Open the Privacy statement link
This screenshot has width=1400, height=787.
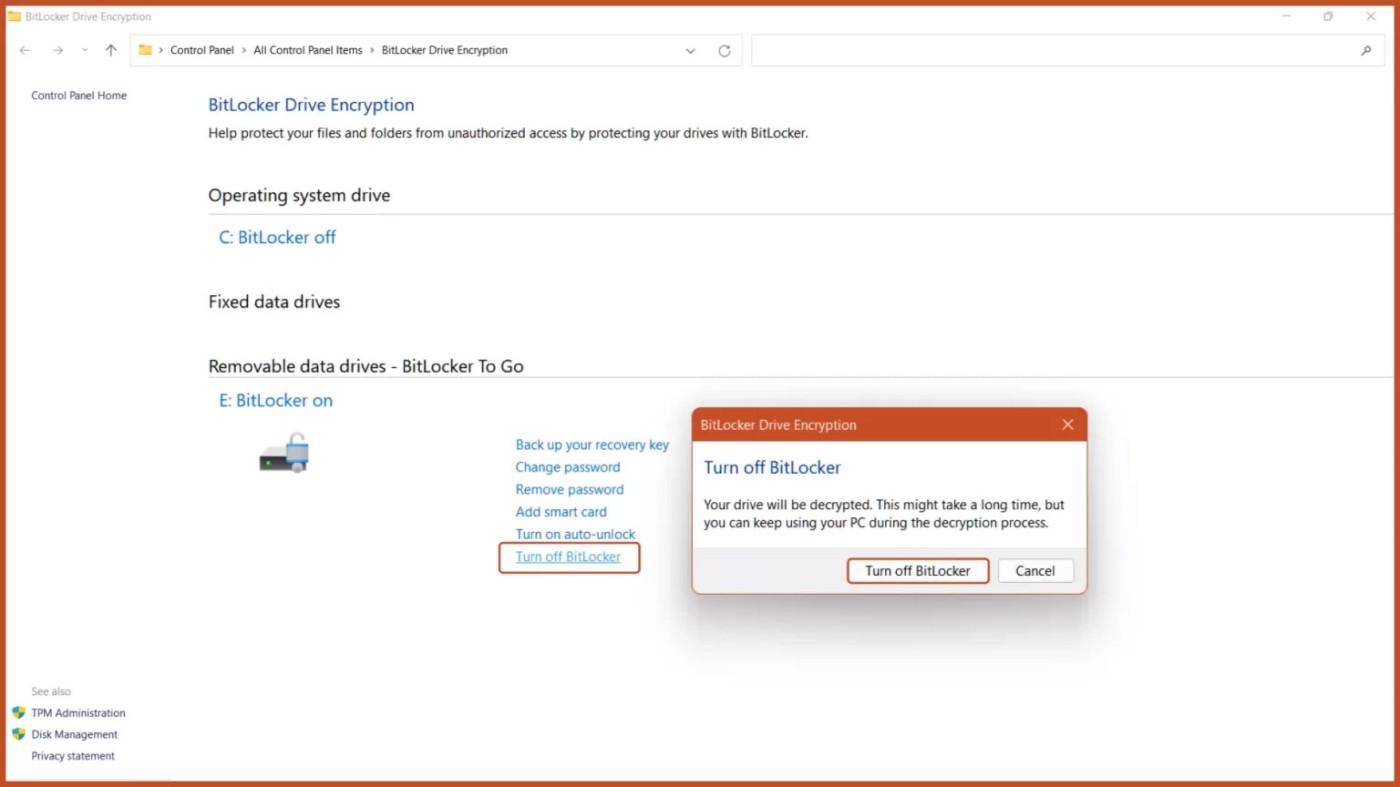(x=73, y=756)
